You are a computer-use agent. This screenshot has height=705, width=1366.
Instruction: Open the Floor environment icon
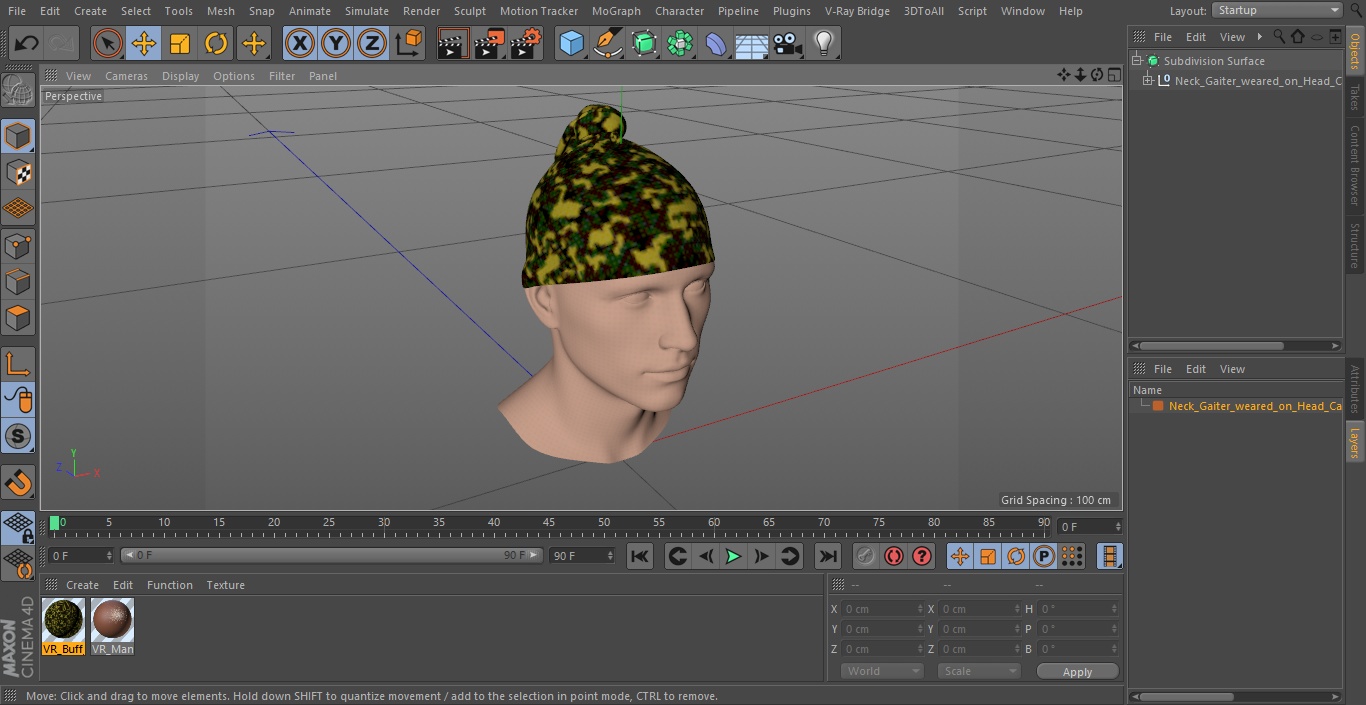(752, 44)
